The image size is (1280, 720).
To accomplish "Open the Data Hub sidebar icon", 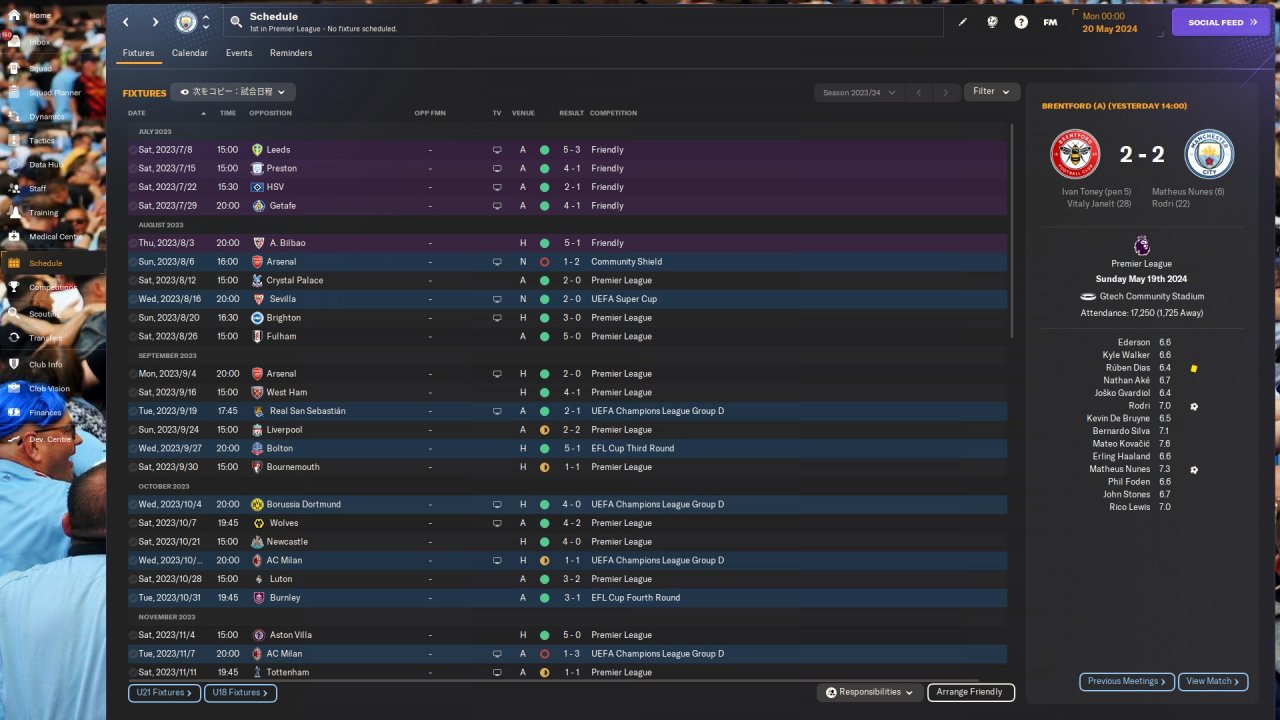I will [x=15, y=164].
